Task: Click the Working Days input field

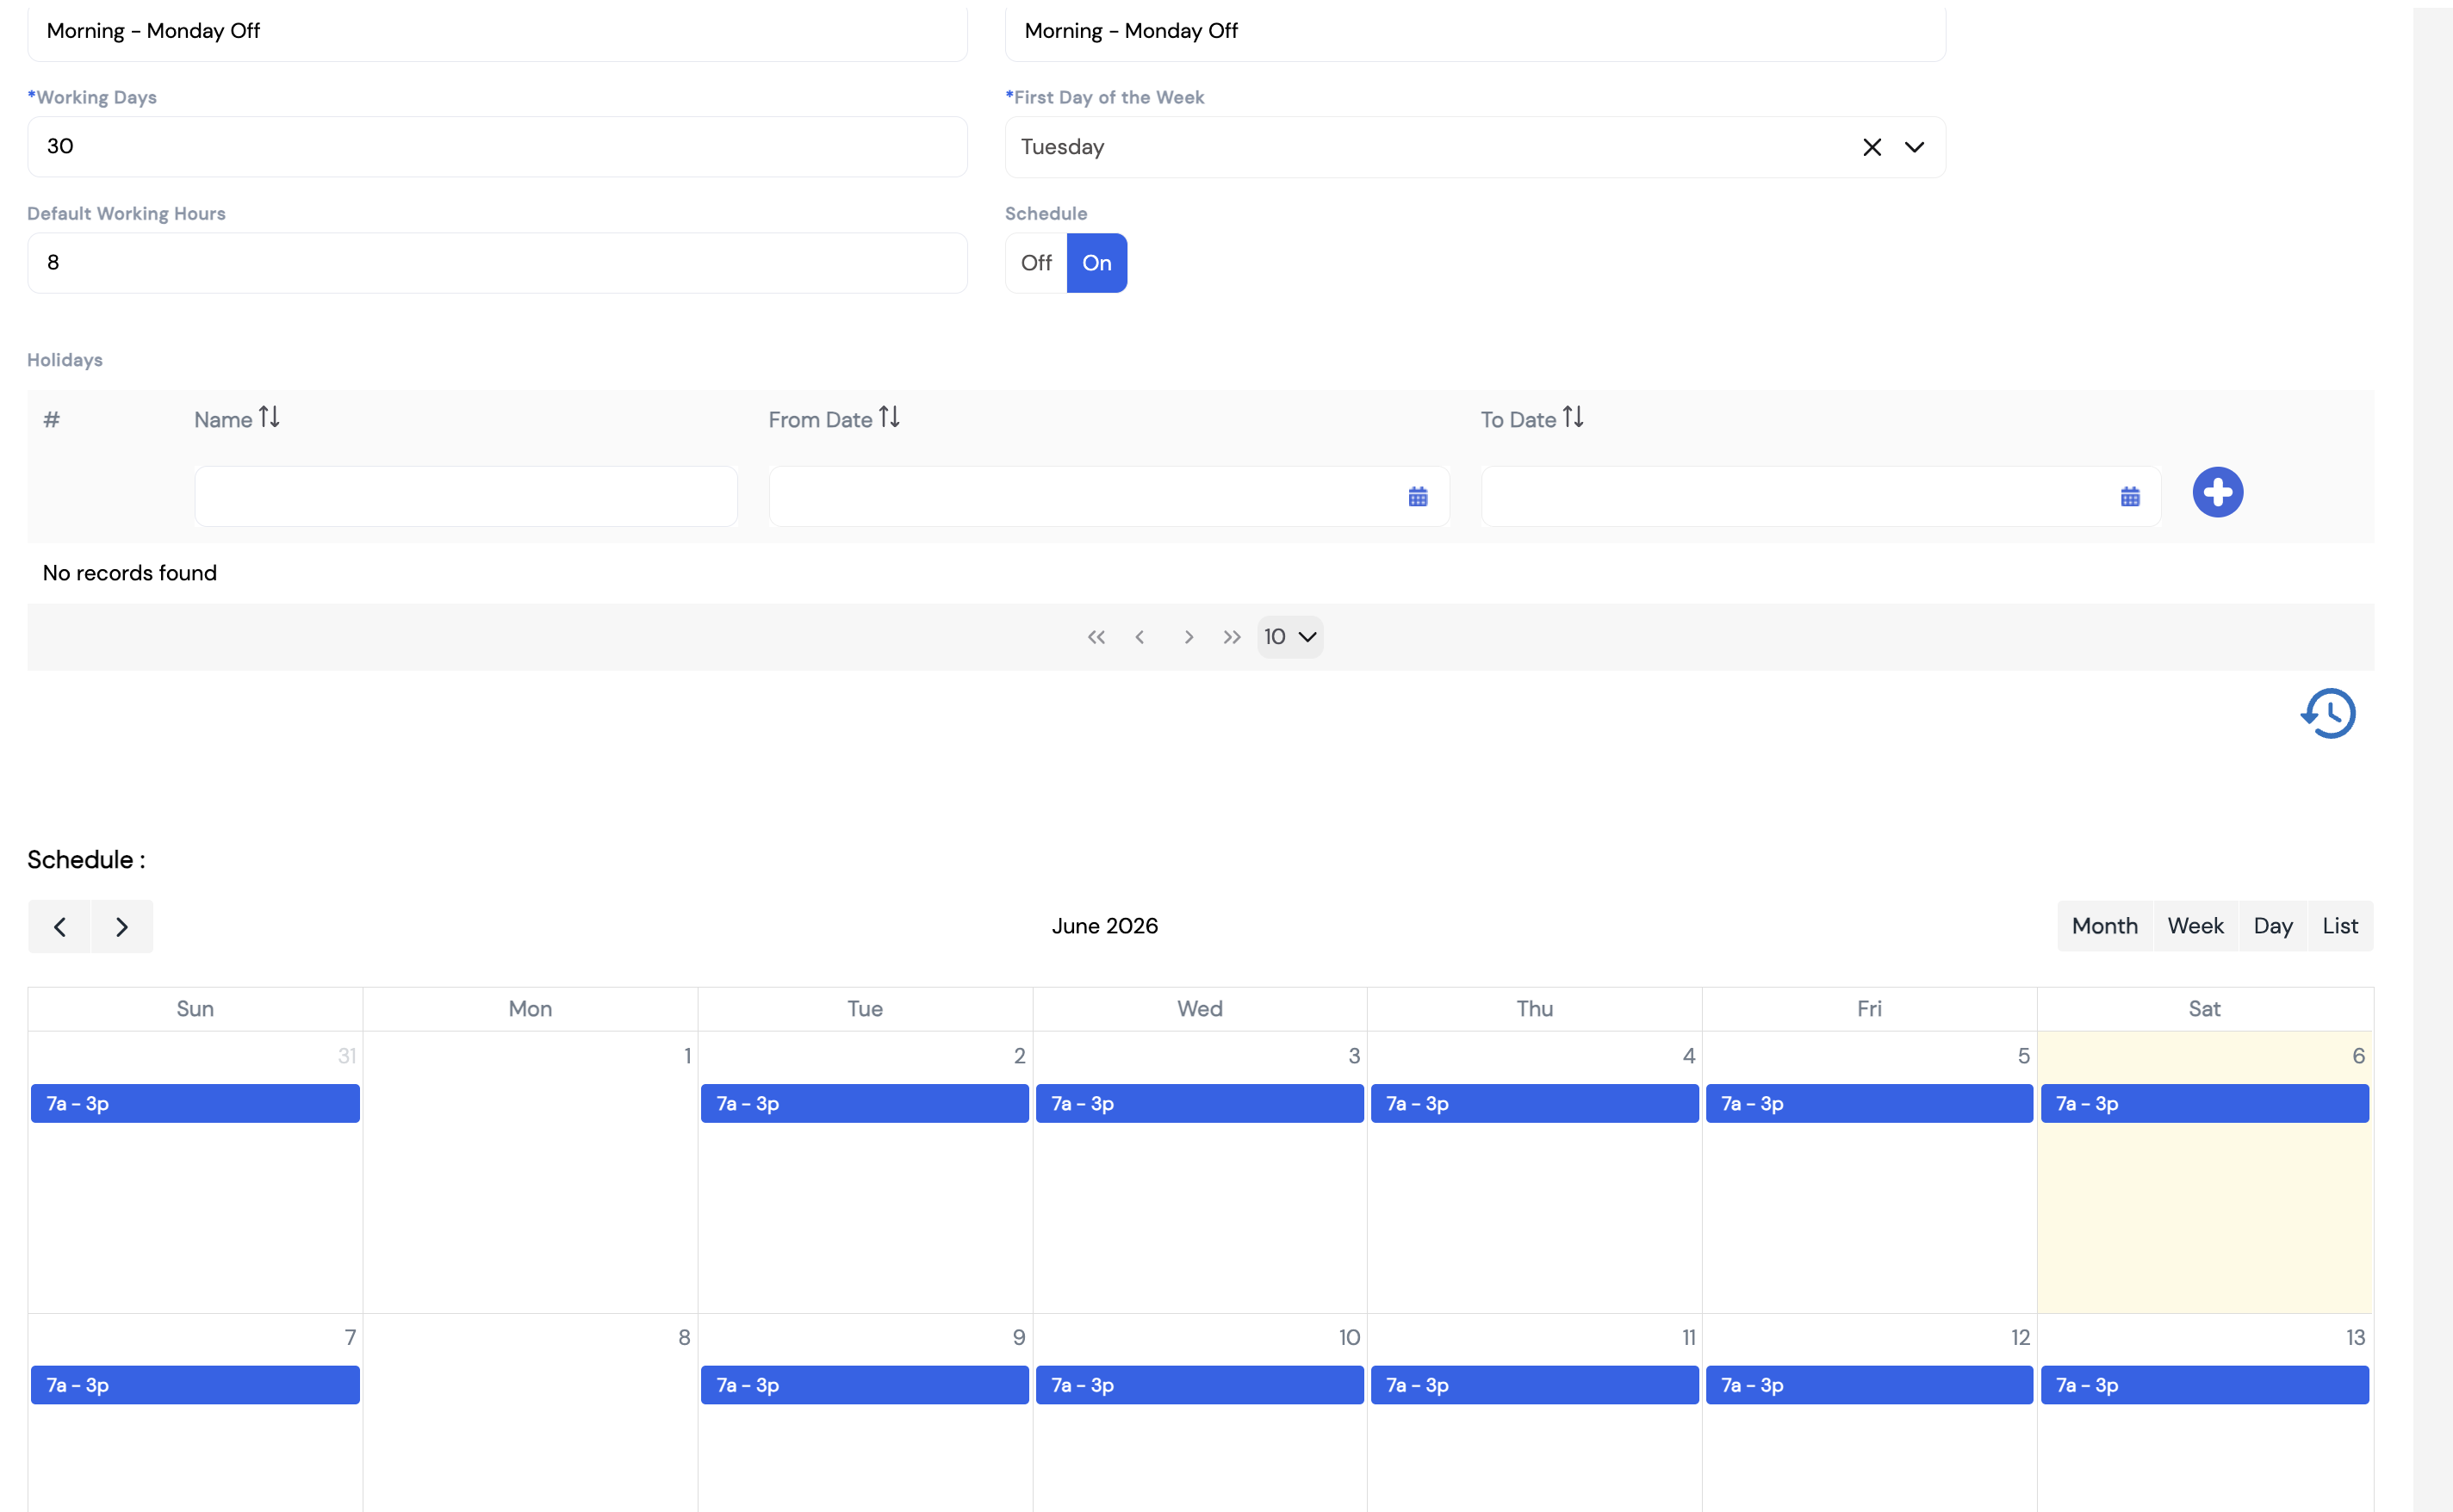Action: coord(497,147)
